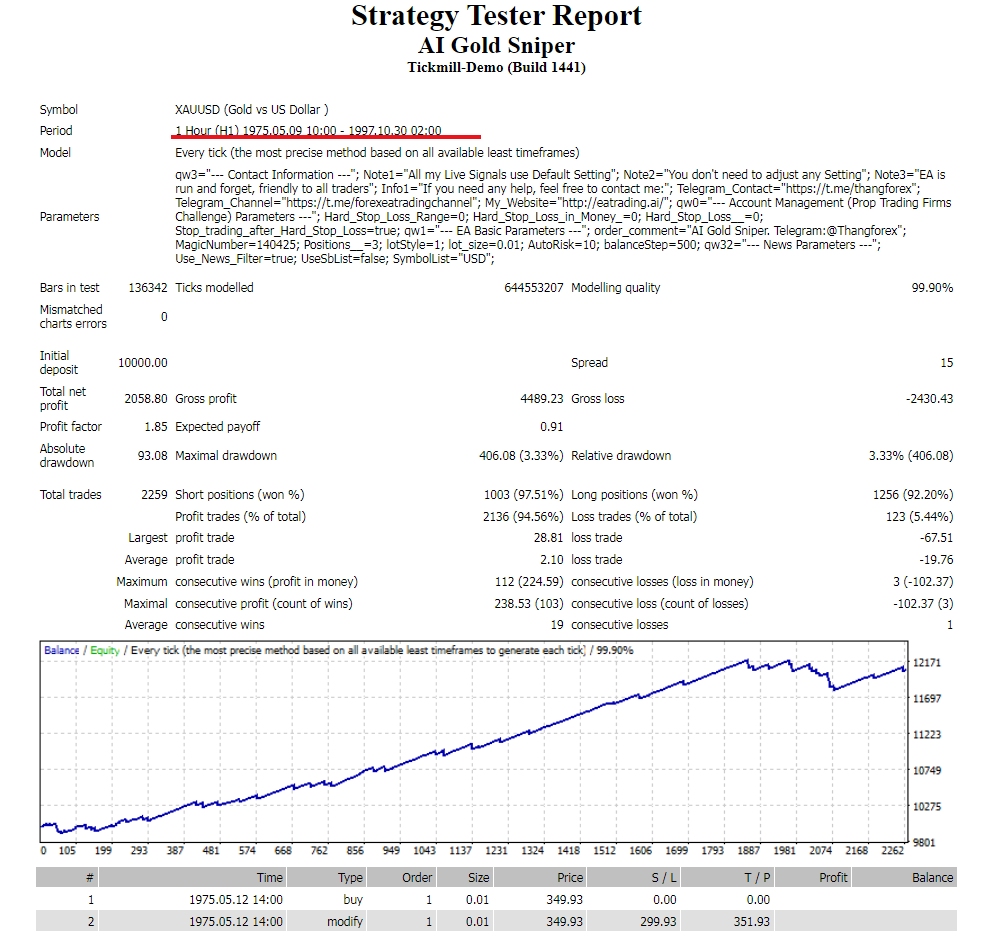Click the Time column header

(270, 877)
